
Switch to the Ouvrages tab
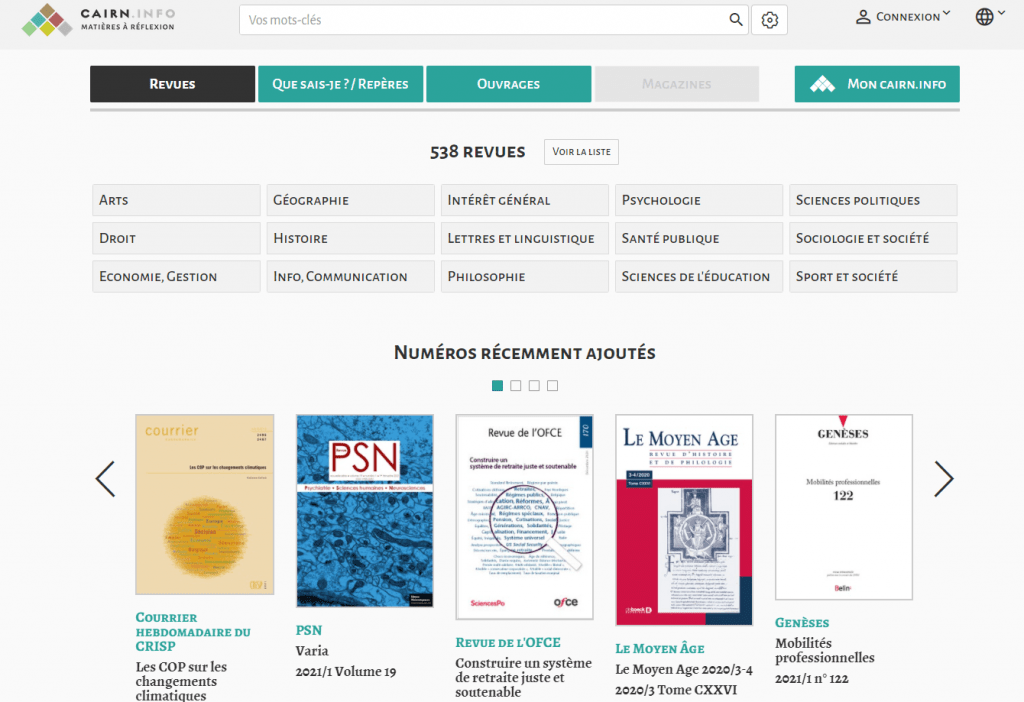pos(508,84)
